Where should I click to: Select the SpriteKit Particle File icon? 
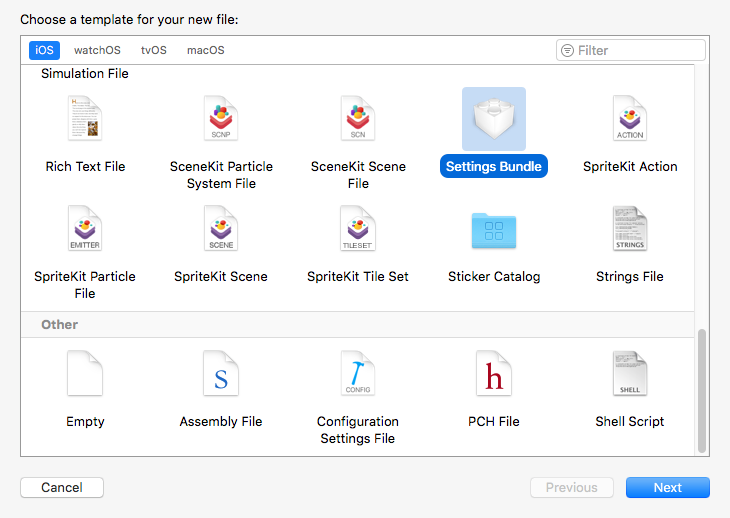click(85, 229)
